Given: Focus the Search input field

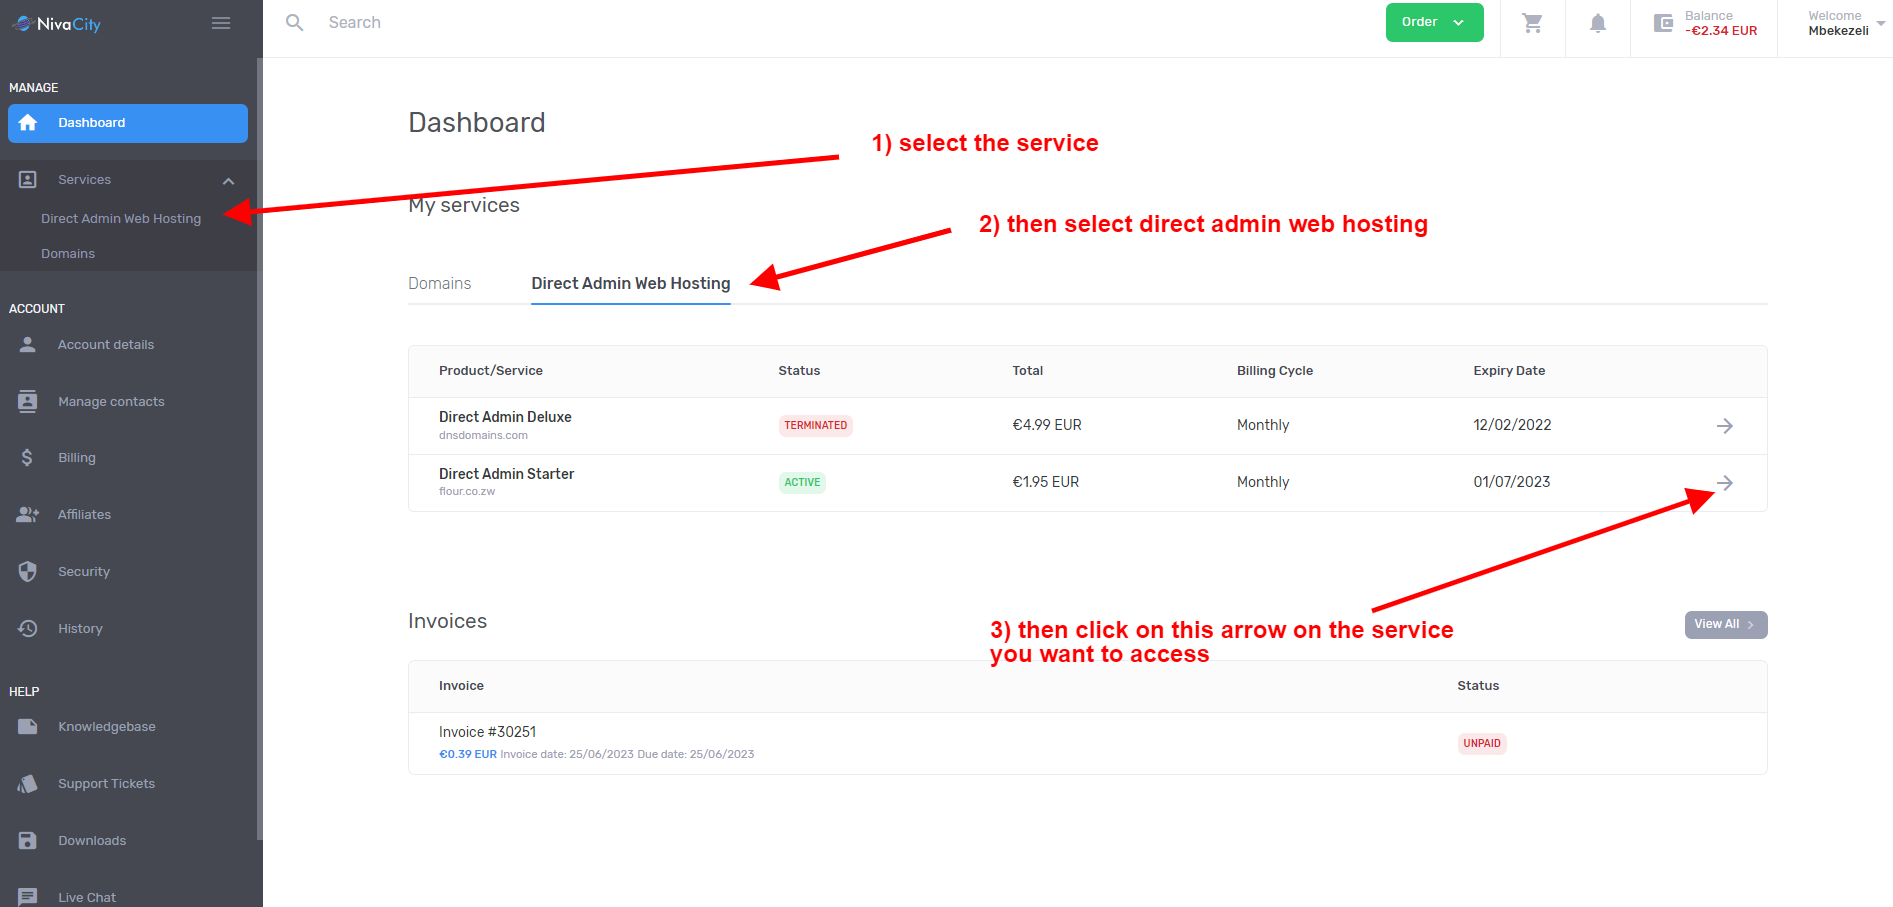Looking at the screenshot, I should (355, 23).
